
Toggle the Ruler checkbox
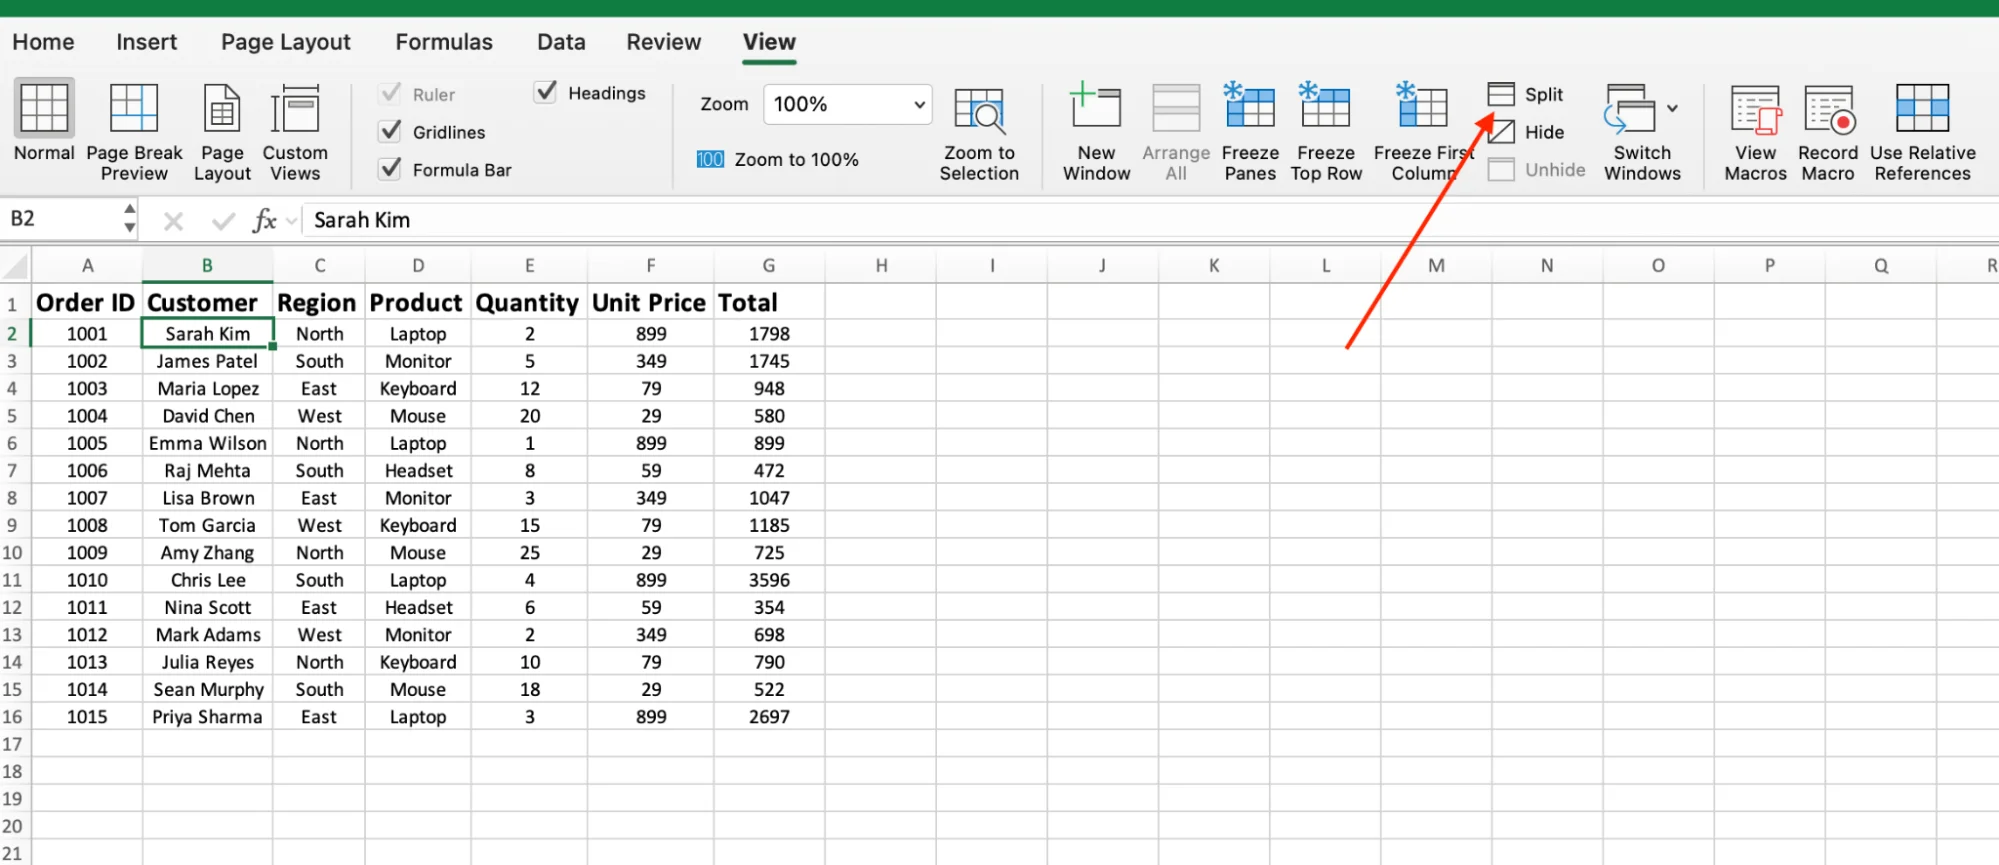tap(391, 94)
